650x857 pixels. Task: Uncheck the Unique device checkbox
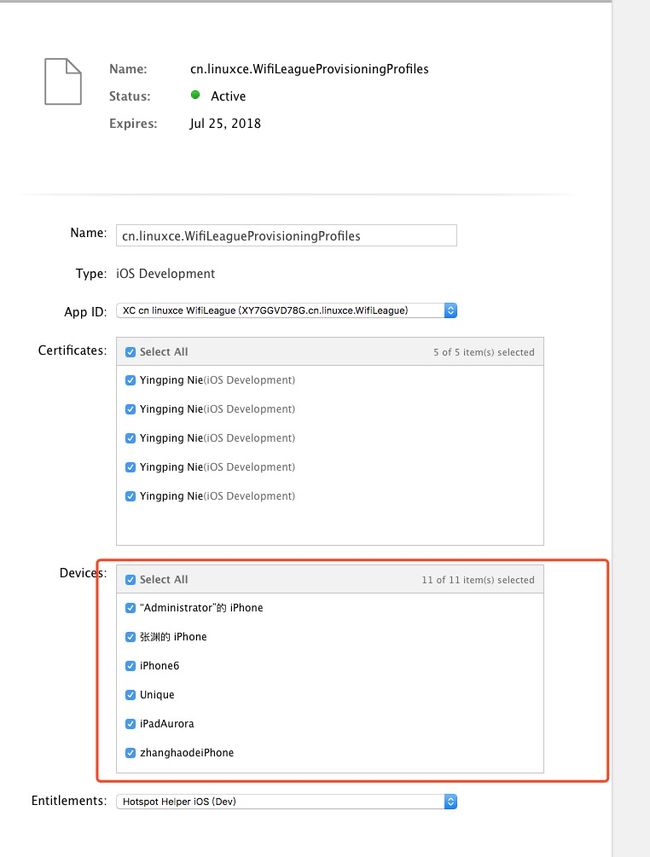[x=130, y=695]
